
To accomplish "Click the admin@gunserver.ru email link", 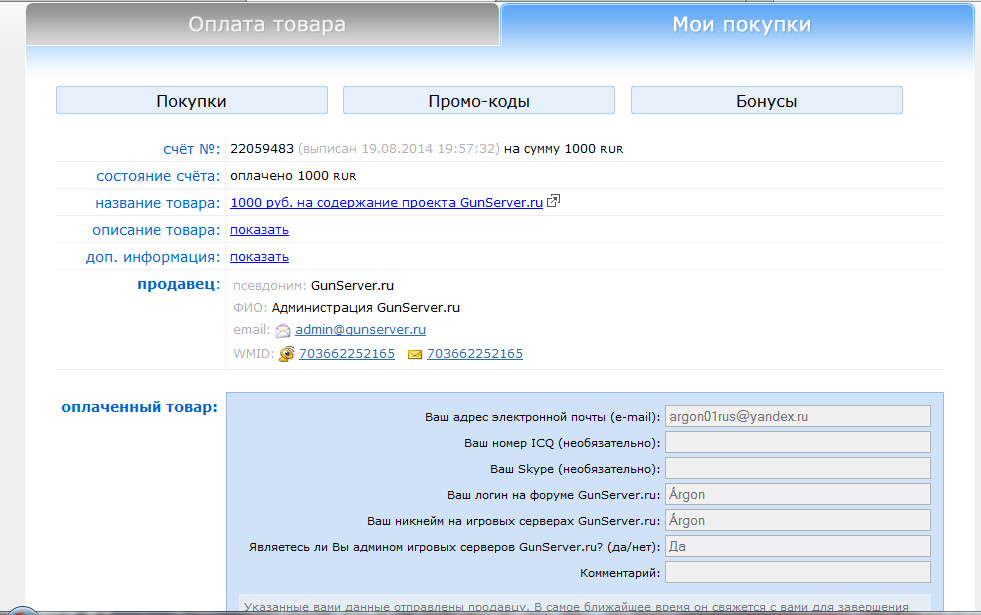I will tap(361, 329).
